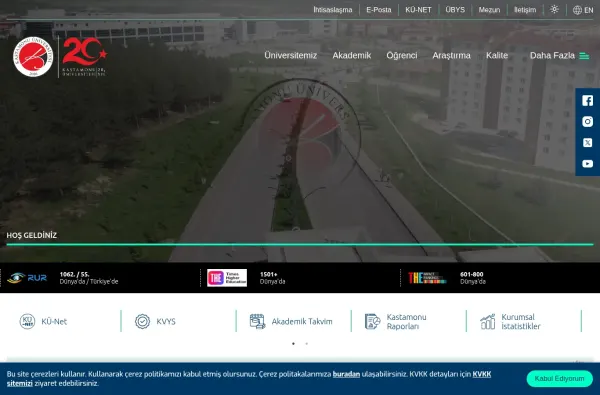600x395 pixels.
Task: Open the X (Twitter) social icon
Action: coord(587,143)
